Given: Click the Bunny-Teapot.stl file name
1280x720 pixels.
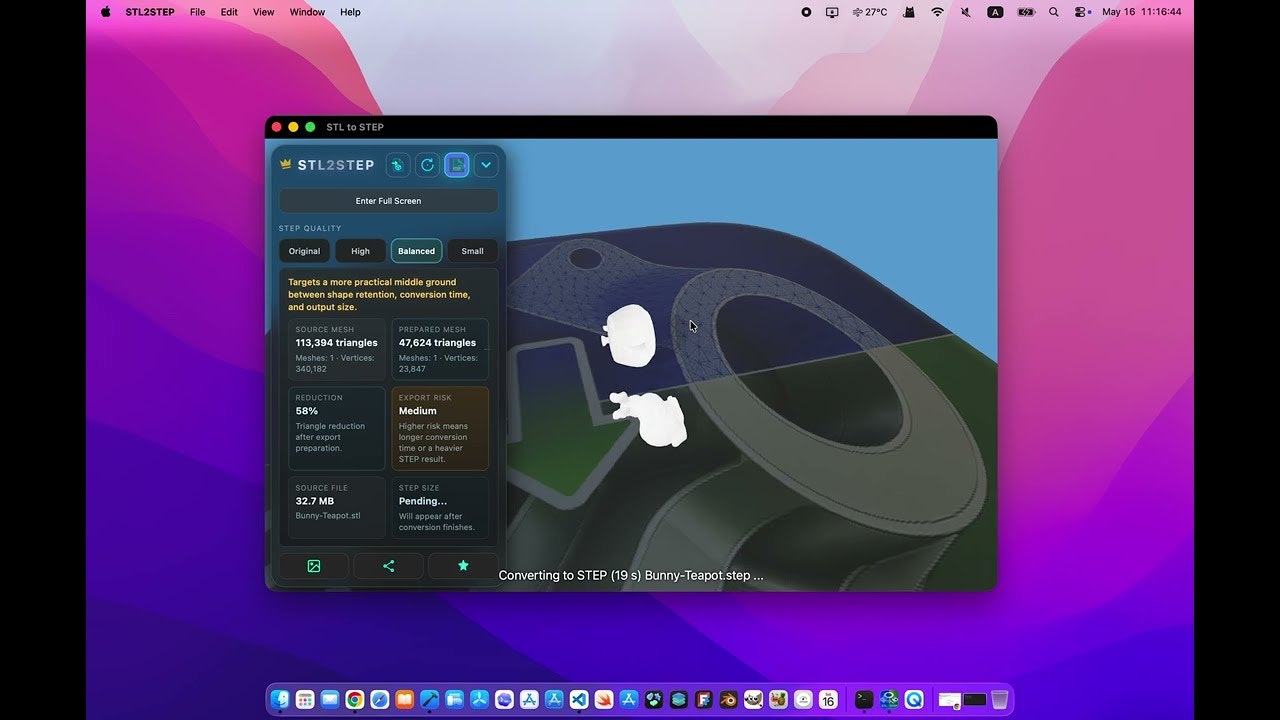Looking at the screenshot, I should pos(328,516).
